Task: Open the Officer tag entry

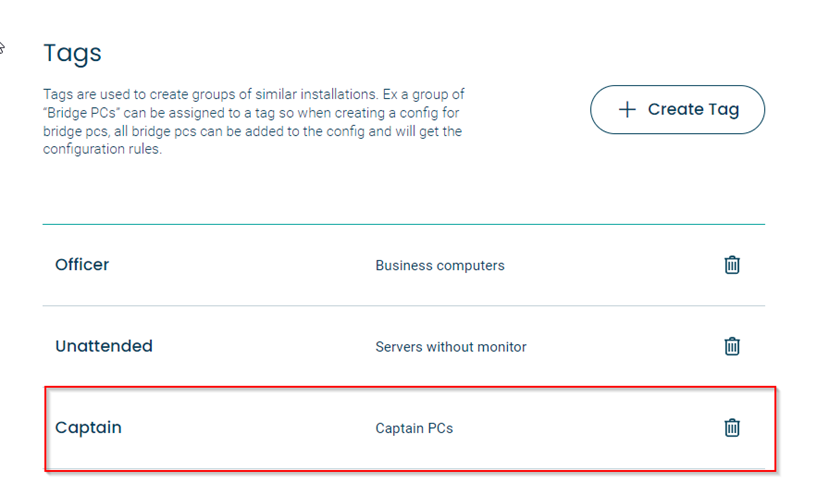Action: click(x=82, y=265)
